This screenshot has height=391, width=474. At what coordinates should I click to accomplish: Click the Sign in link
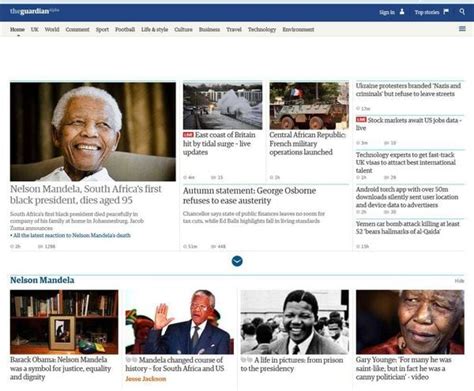click(387, 12)
